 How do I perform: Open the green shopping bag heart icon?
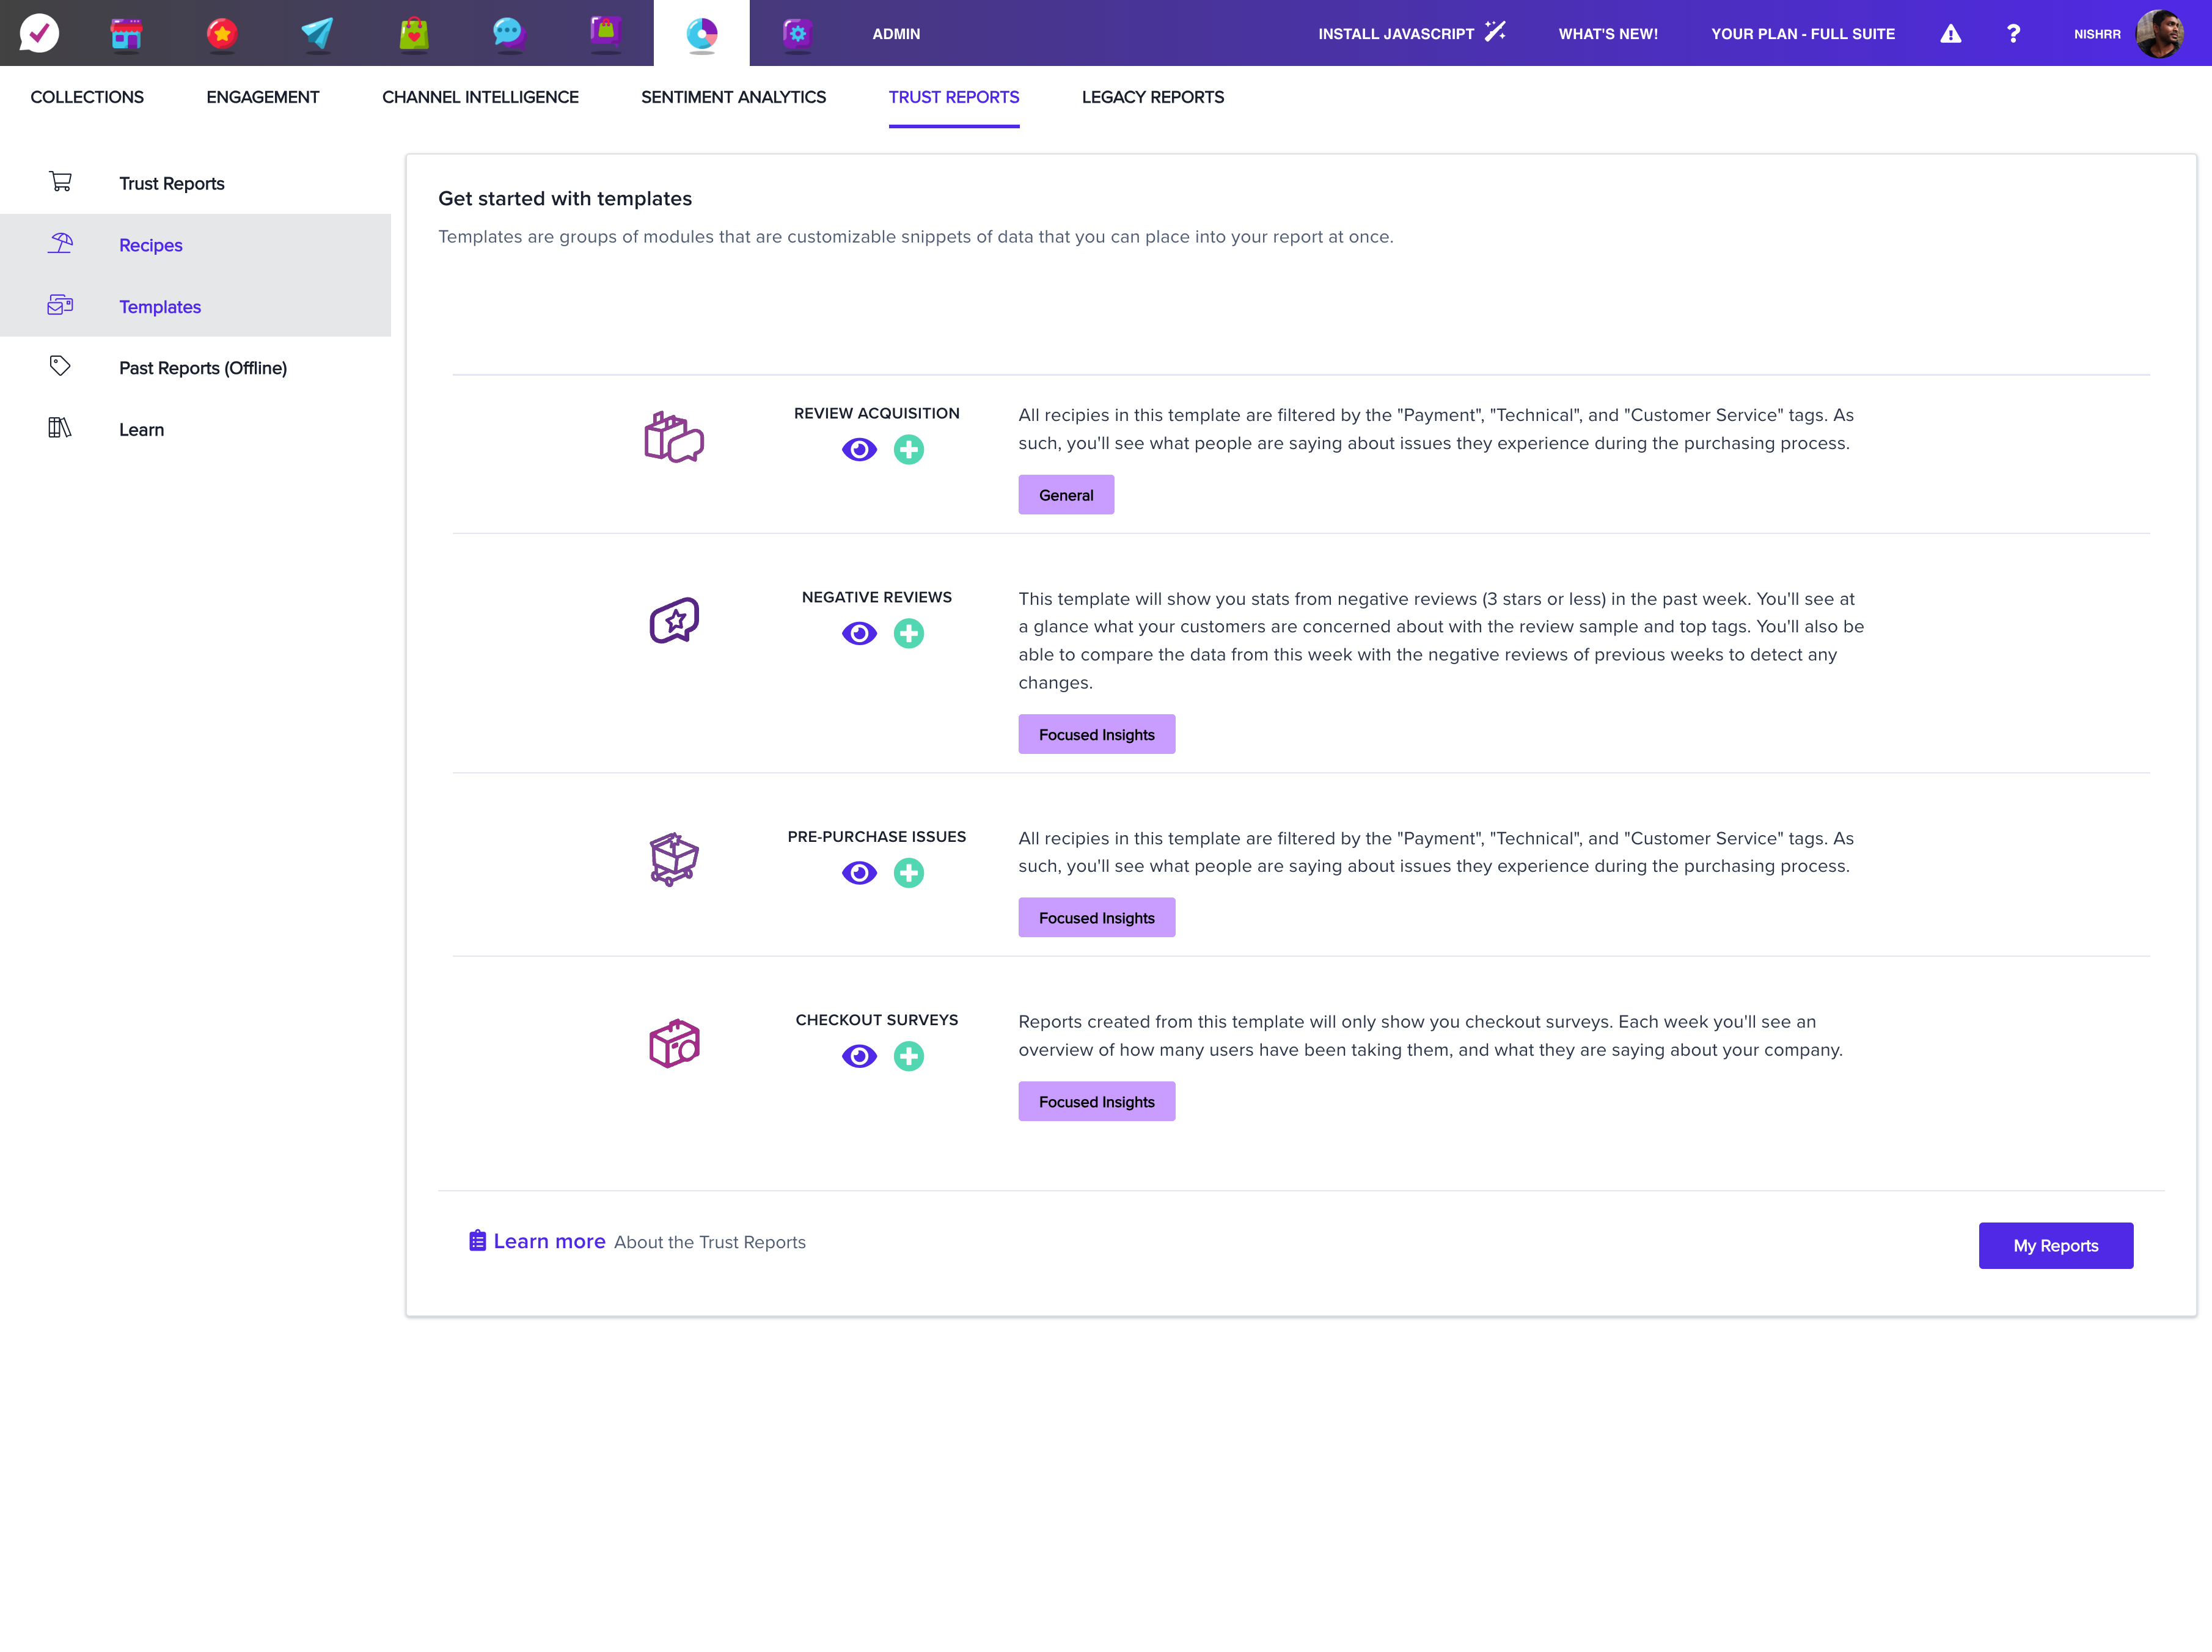click(x=413, y=33)
